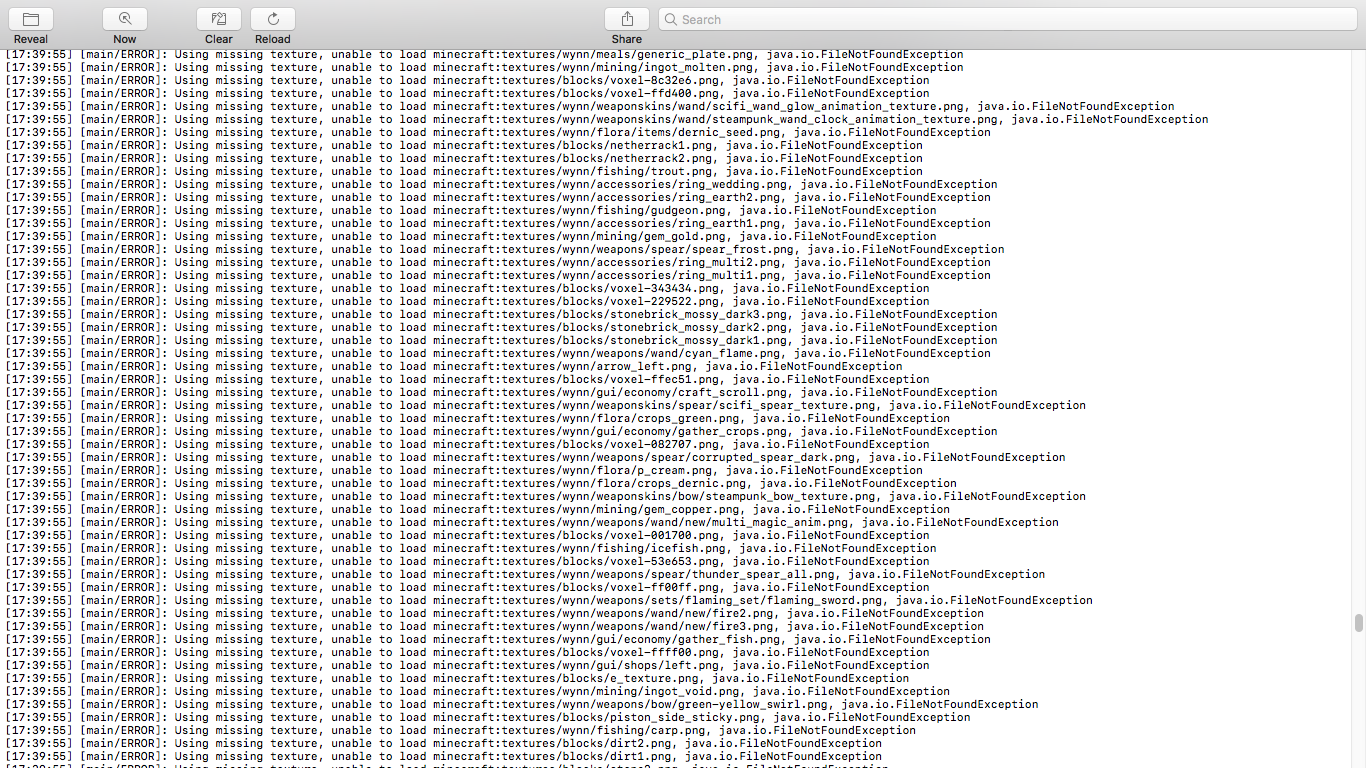Image resolution: width=1366 pixels, height=768 pixels.
Task: Select the corrupted_spear_dark.png error line
Action: pyautogui.click(x=535, y=458)
